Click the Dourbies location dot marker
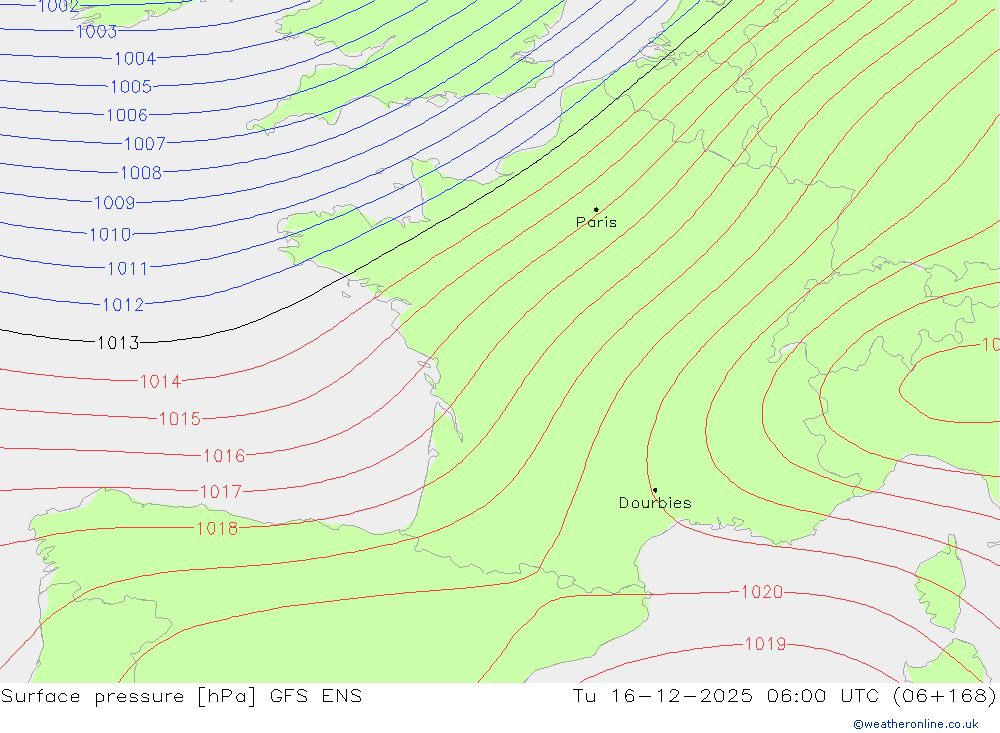1000x733 pixels. click(655, 490)
